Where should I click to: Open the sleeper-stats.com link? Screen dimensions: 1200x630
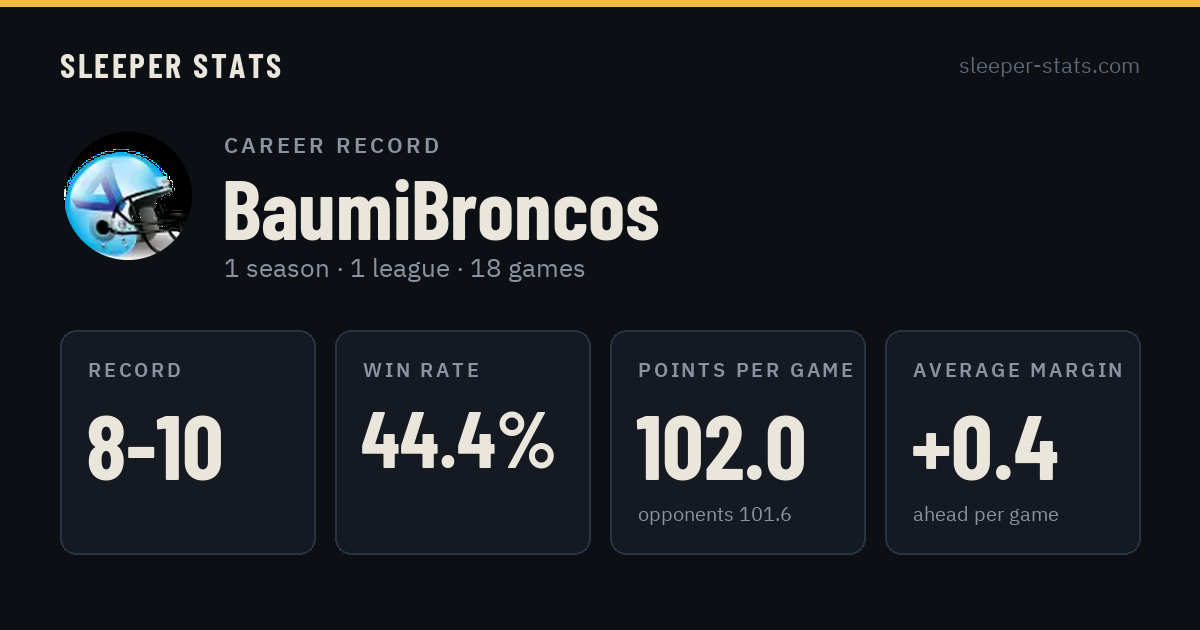click(1049, 66)
